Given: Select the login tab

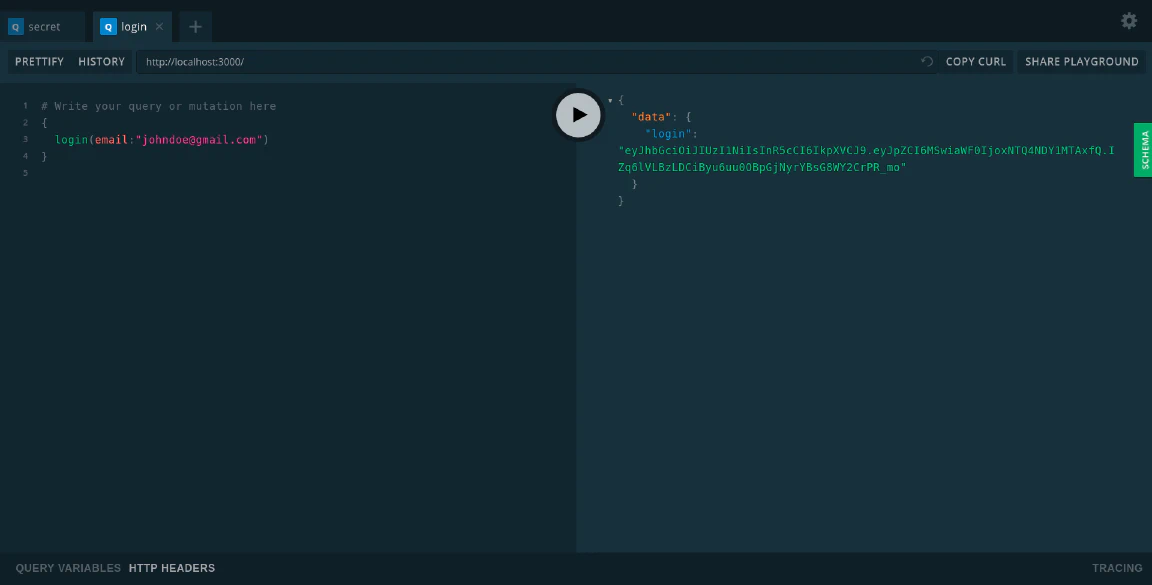Looking at the screenshot, I should pyautogui.click(x=132, y=27).
